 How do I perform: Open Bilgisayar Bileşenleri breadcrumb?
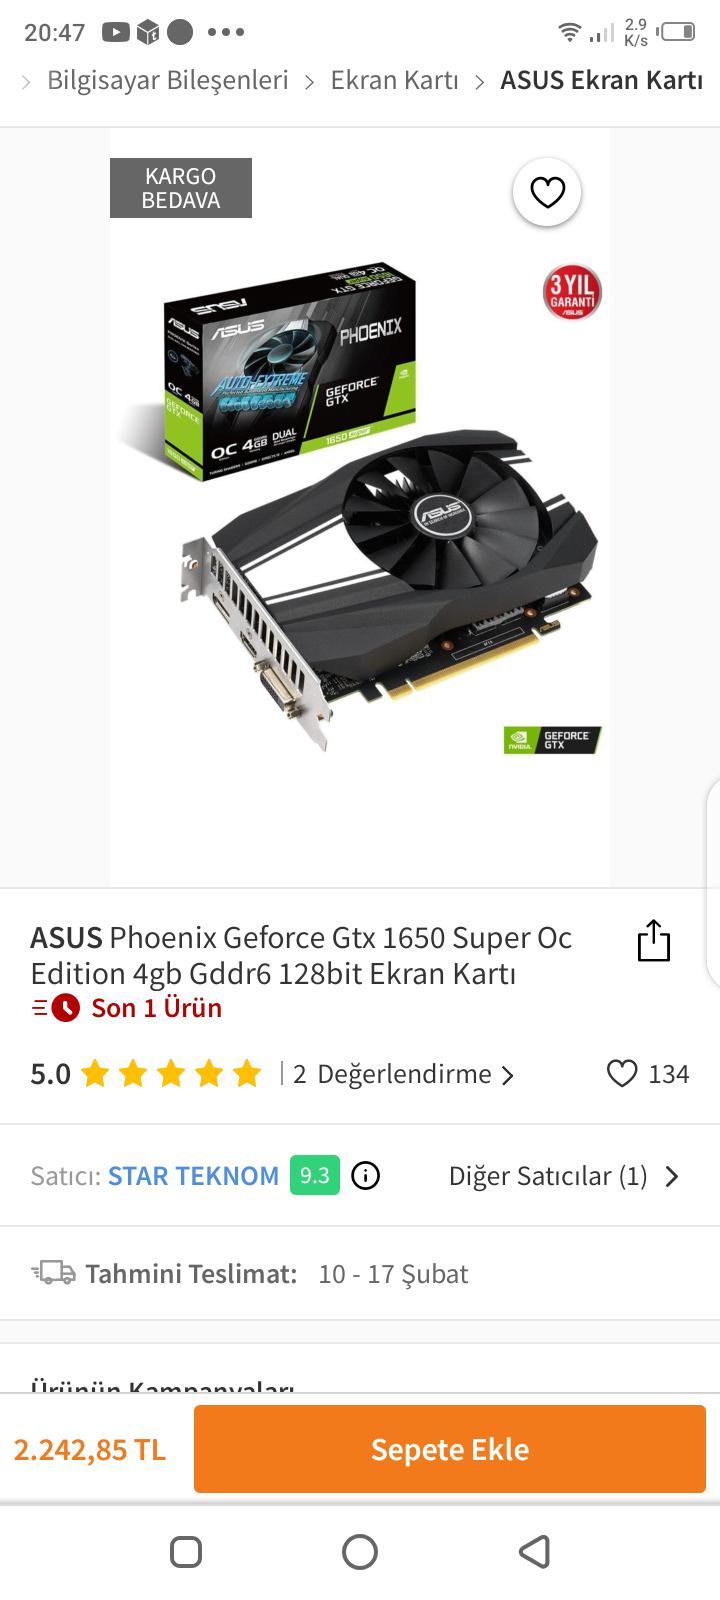(168, 80)
